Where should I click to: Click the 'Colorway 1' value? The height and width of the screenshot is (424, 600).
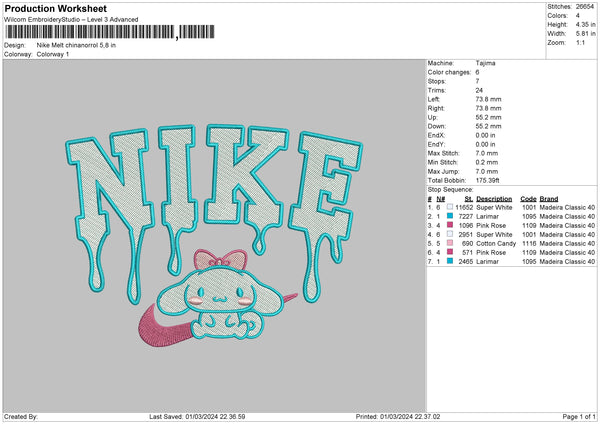click(x=53, y=54)
